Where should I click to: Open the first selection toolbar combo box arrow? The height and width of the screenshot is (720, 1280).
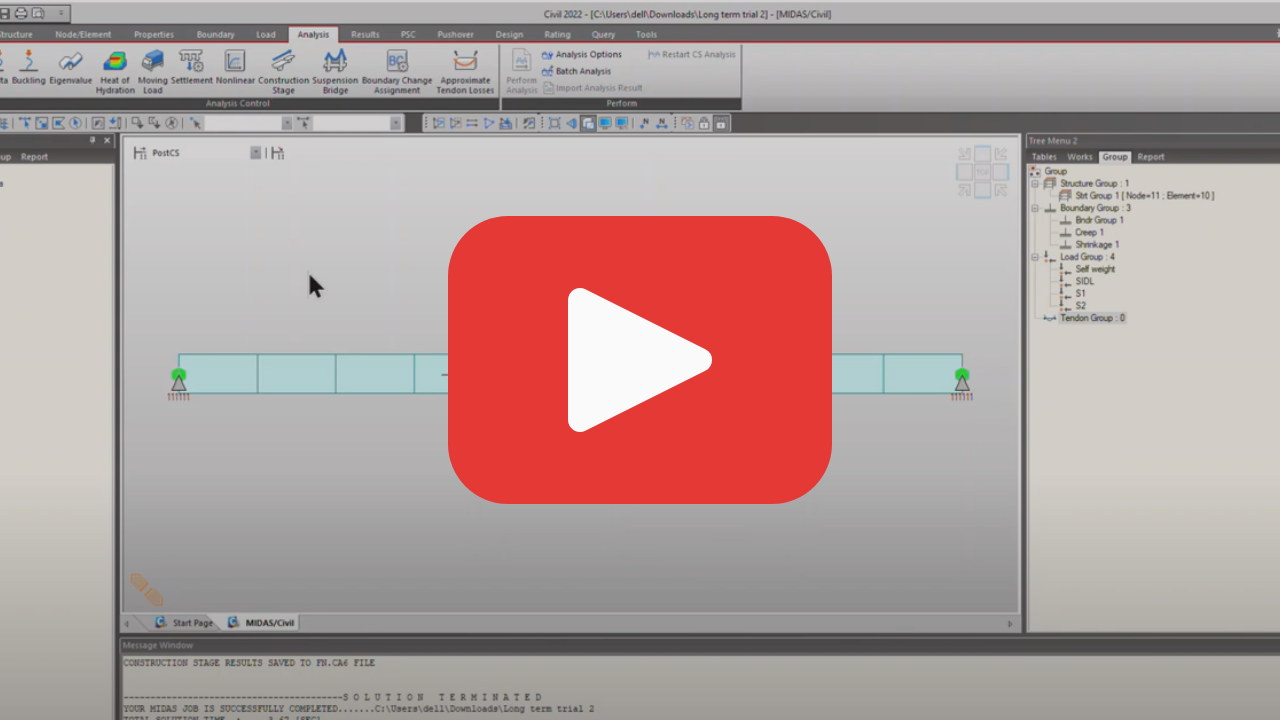[287, 123]
